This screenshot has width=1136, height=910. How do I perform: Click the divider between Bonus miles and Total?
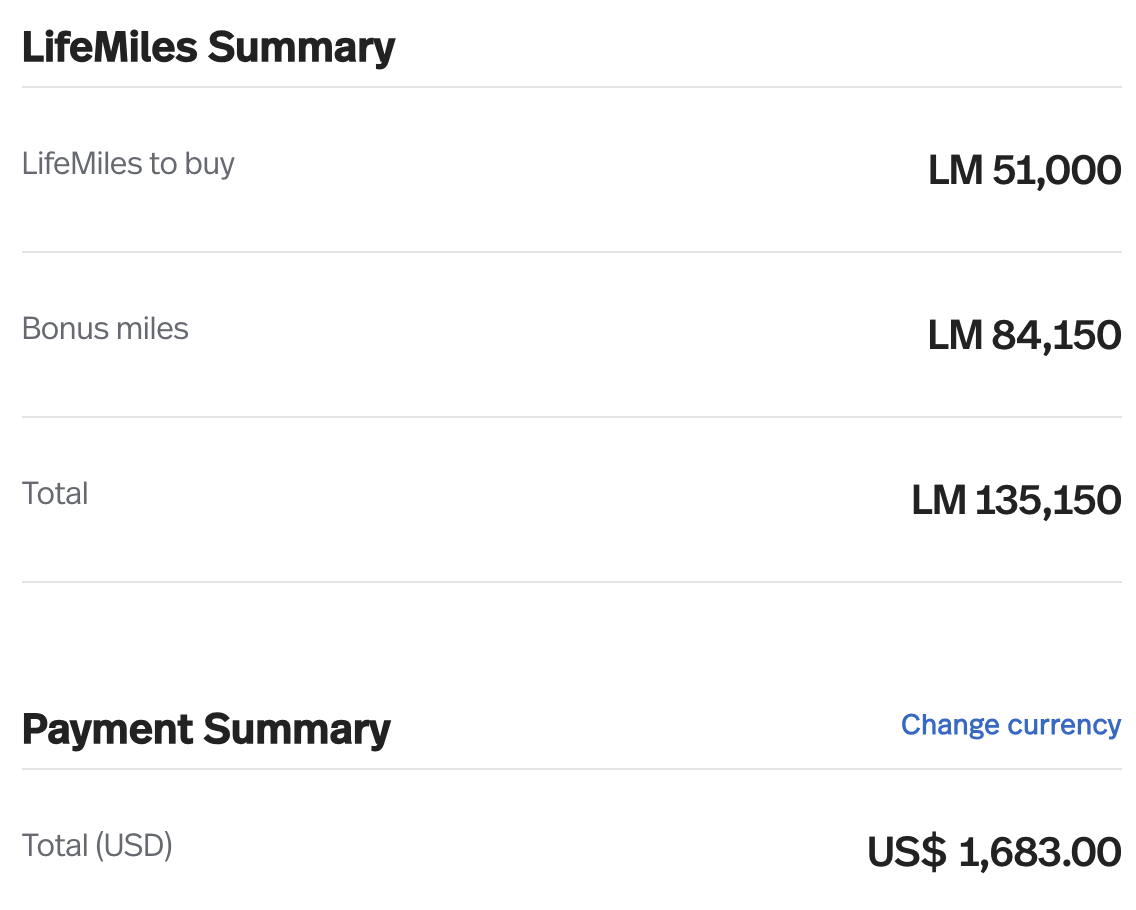572,417
